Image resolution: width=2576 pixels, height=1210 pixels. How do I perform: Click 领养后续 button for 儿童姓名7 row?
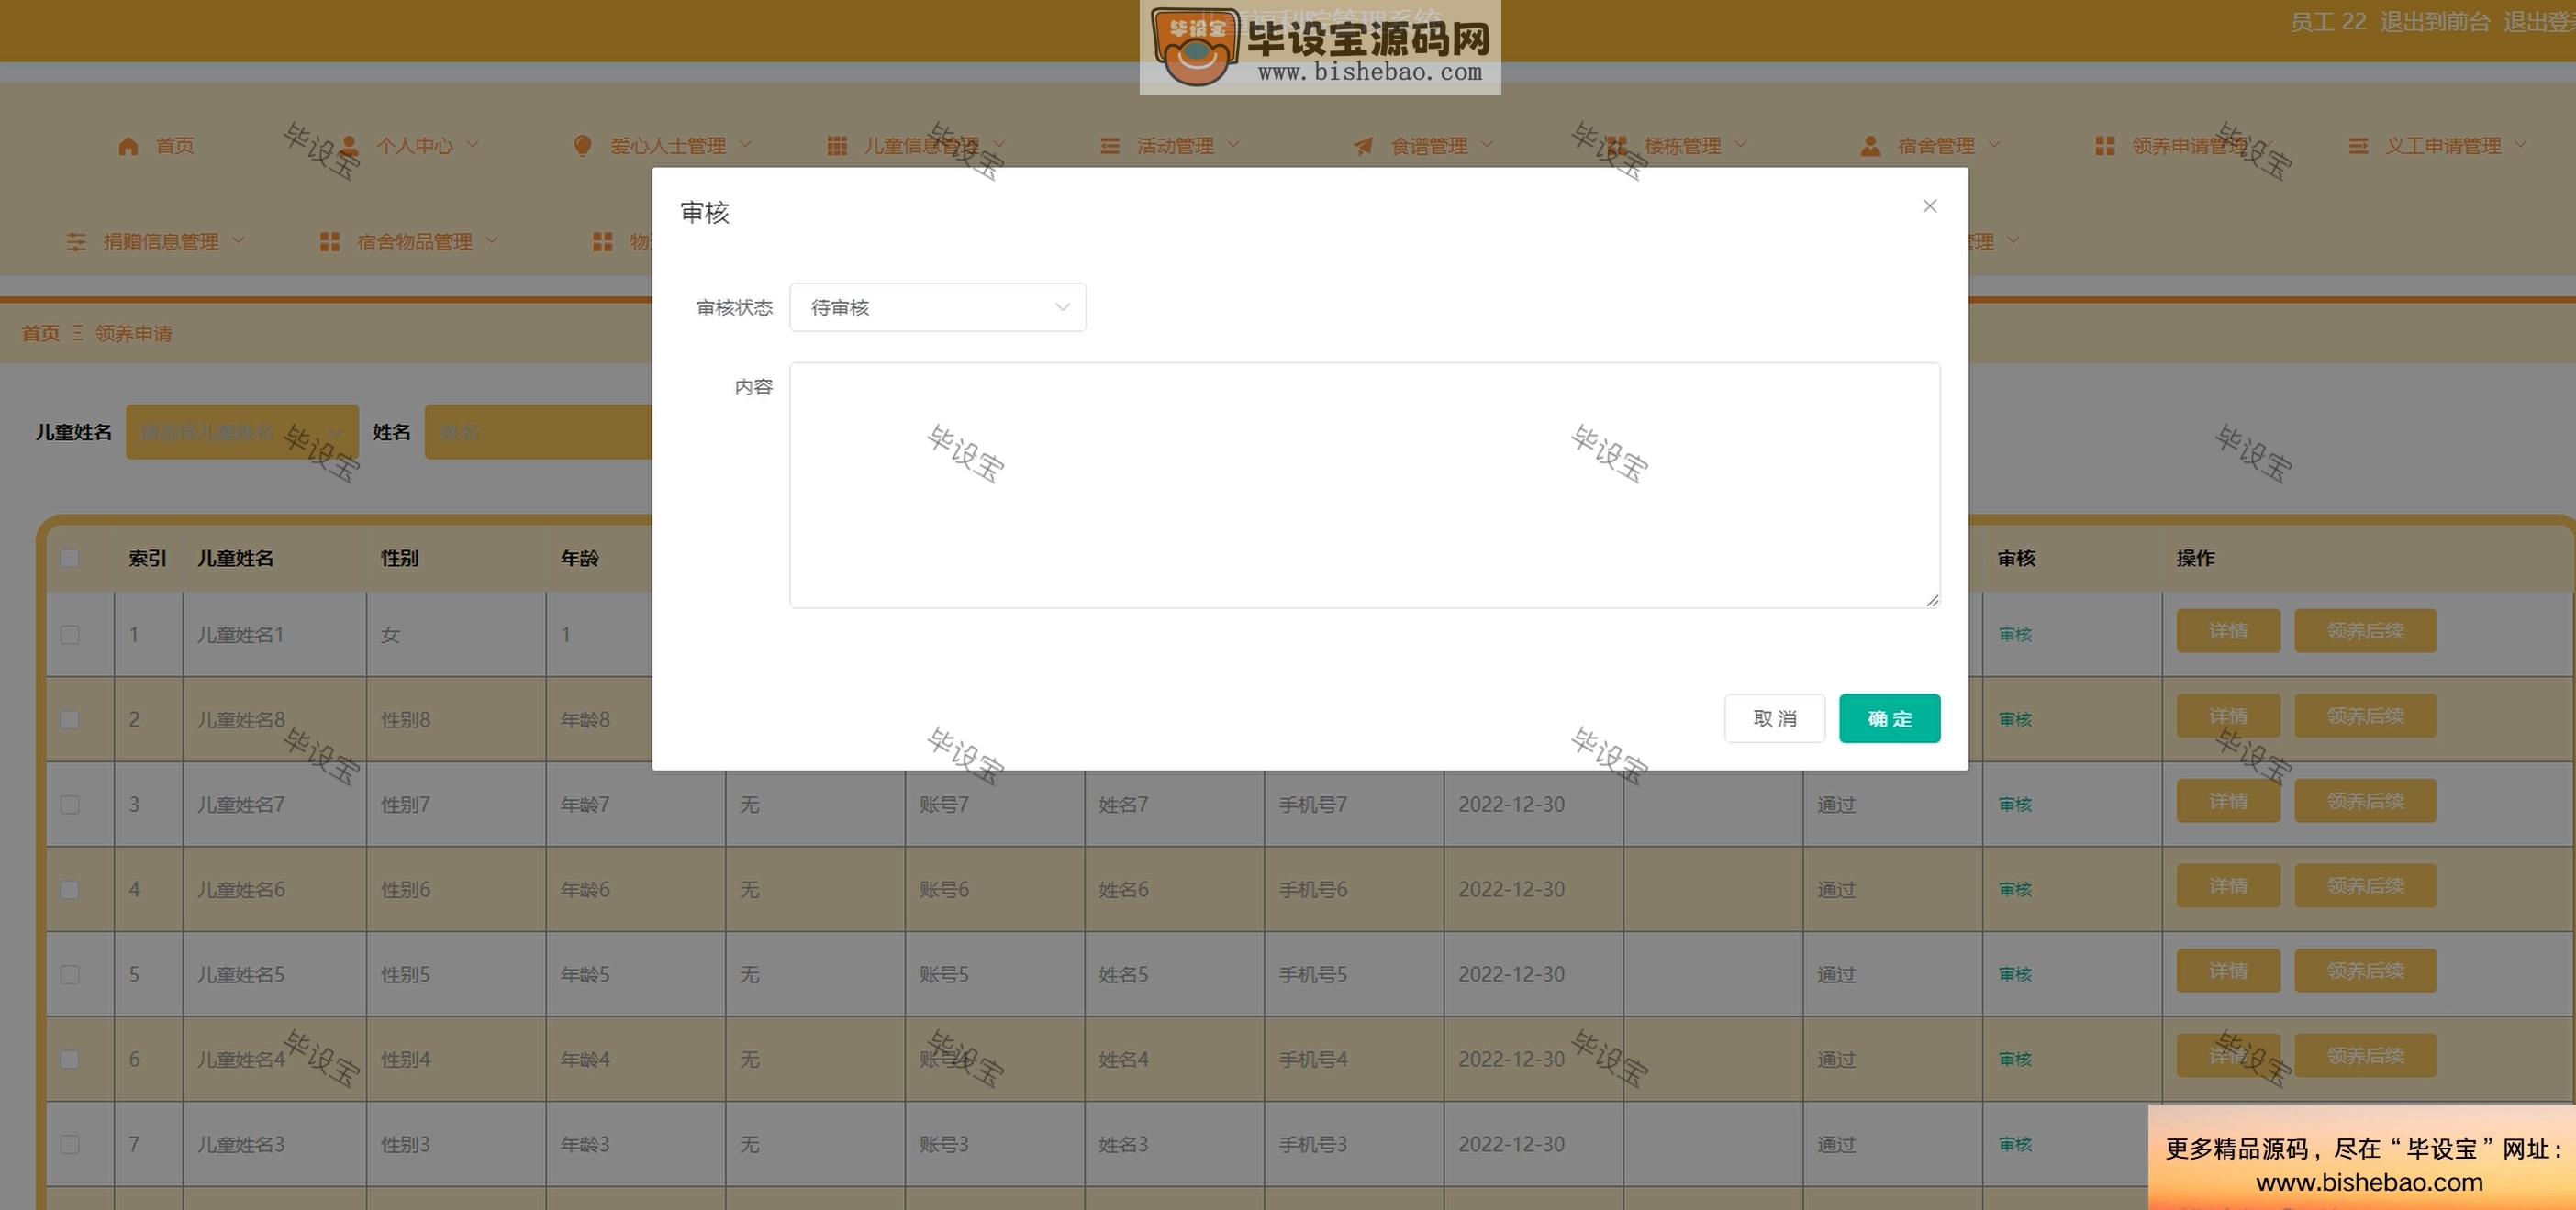[2365, 801]
